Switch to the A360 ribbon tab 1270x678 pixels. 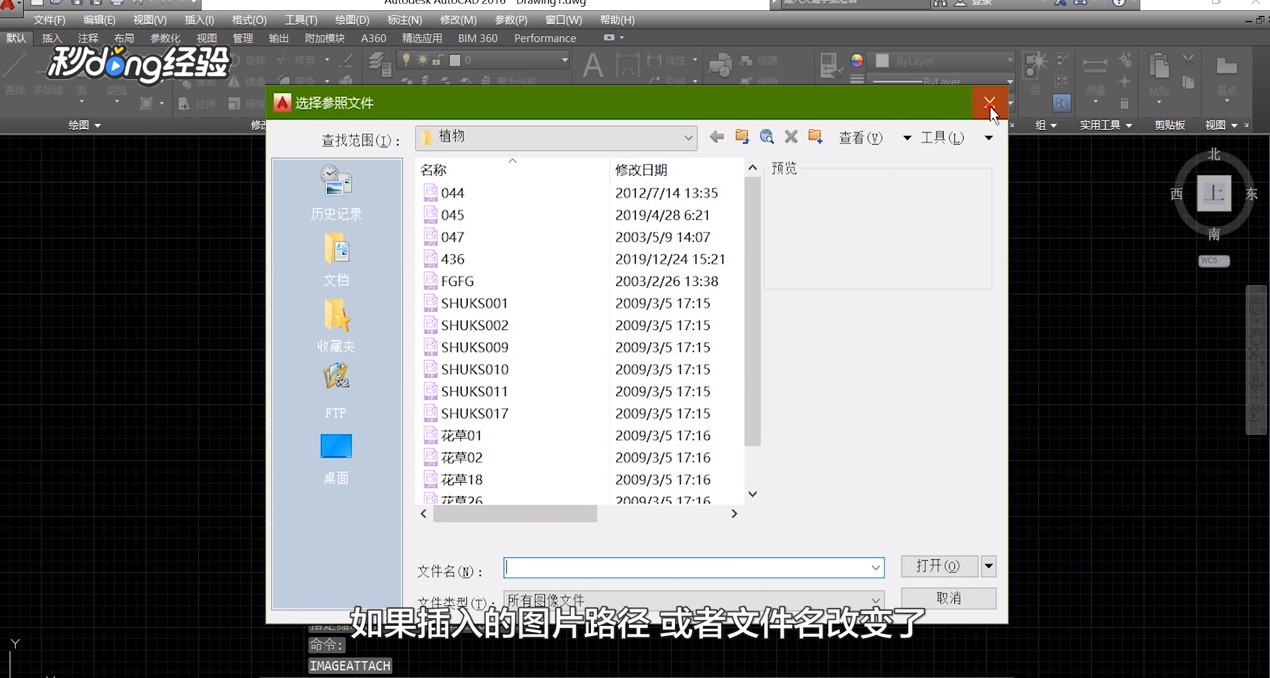coord(373,38)
